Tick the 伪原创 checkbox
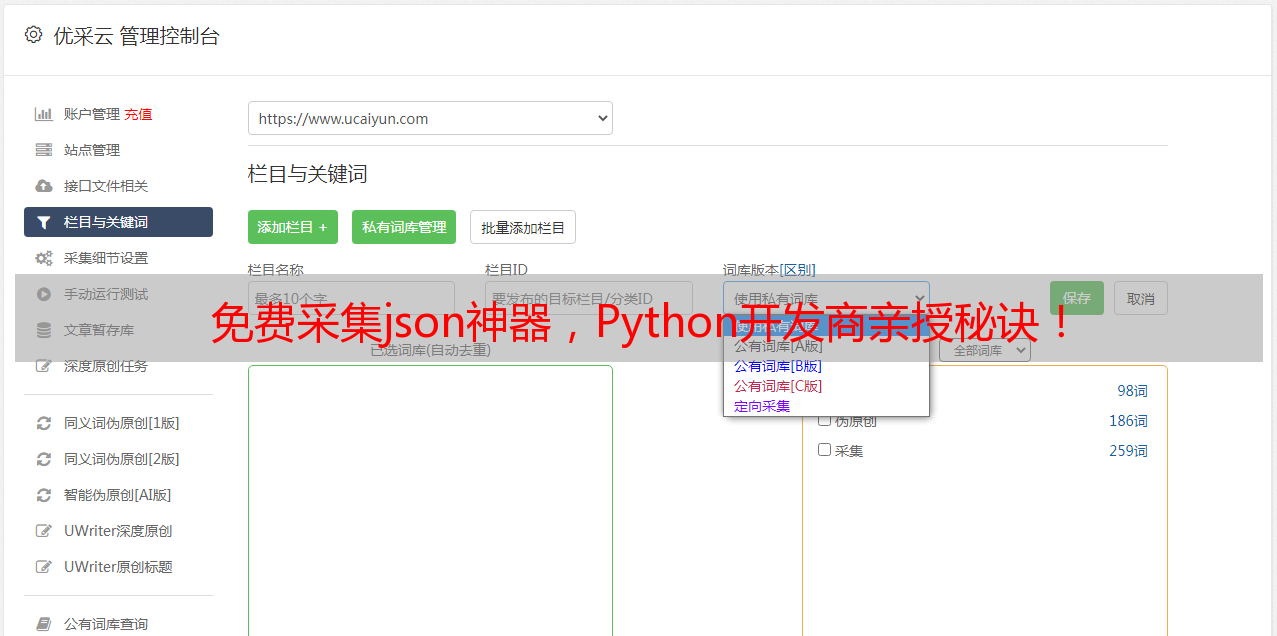The height and width of the screenshot is (636, 1277). point(825,420)
